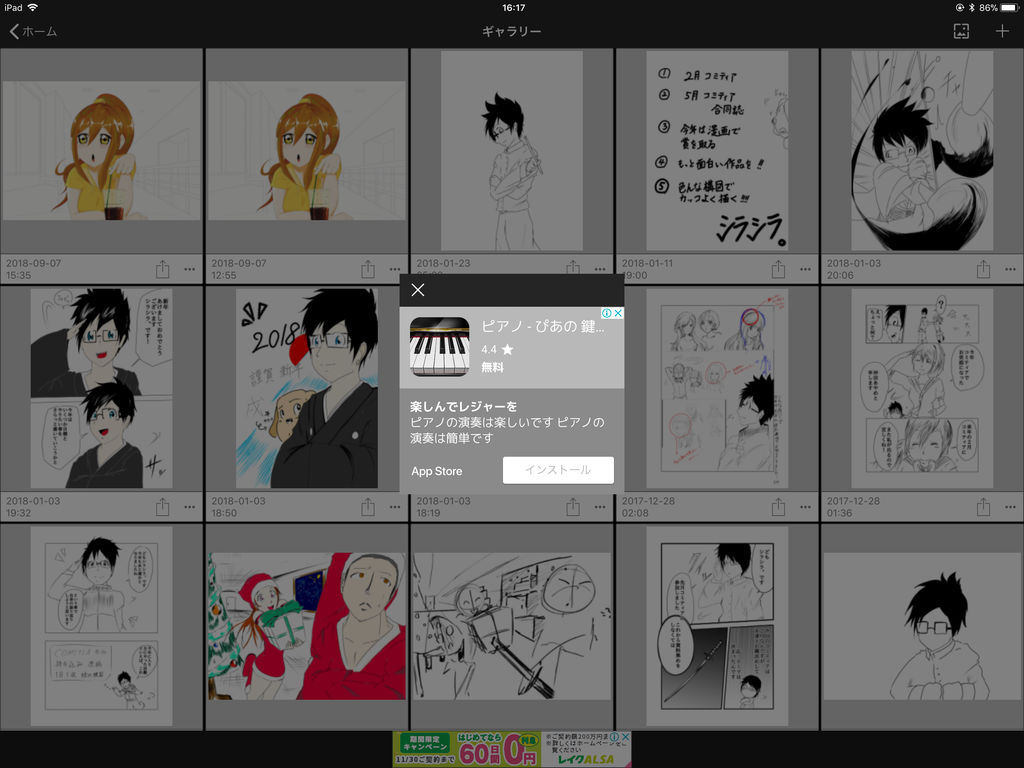Image resolution: width=1024 pixels, height=768 pixels.
Task: Open more options for 2017-12-28 02:08 artwork
Action: point(805,507)
